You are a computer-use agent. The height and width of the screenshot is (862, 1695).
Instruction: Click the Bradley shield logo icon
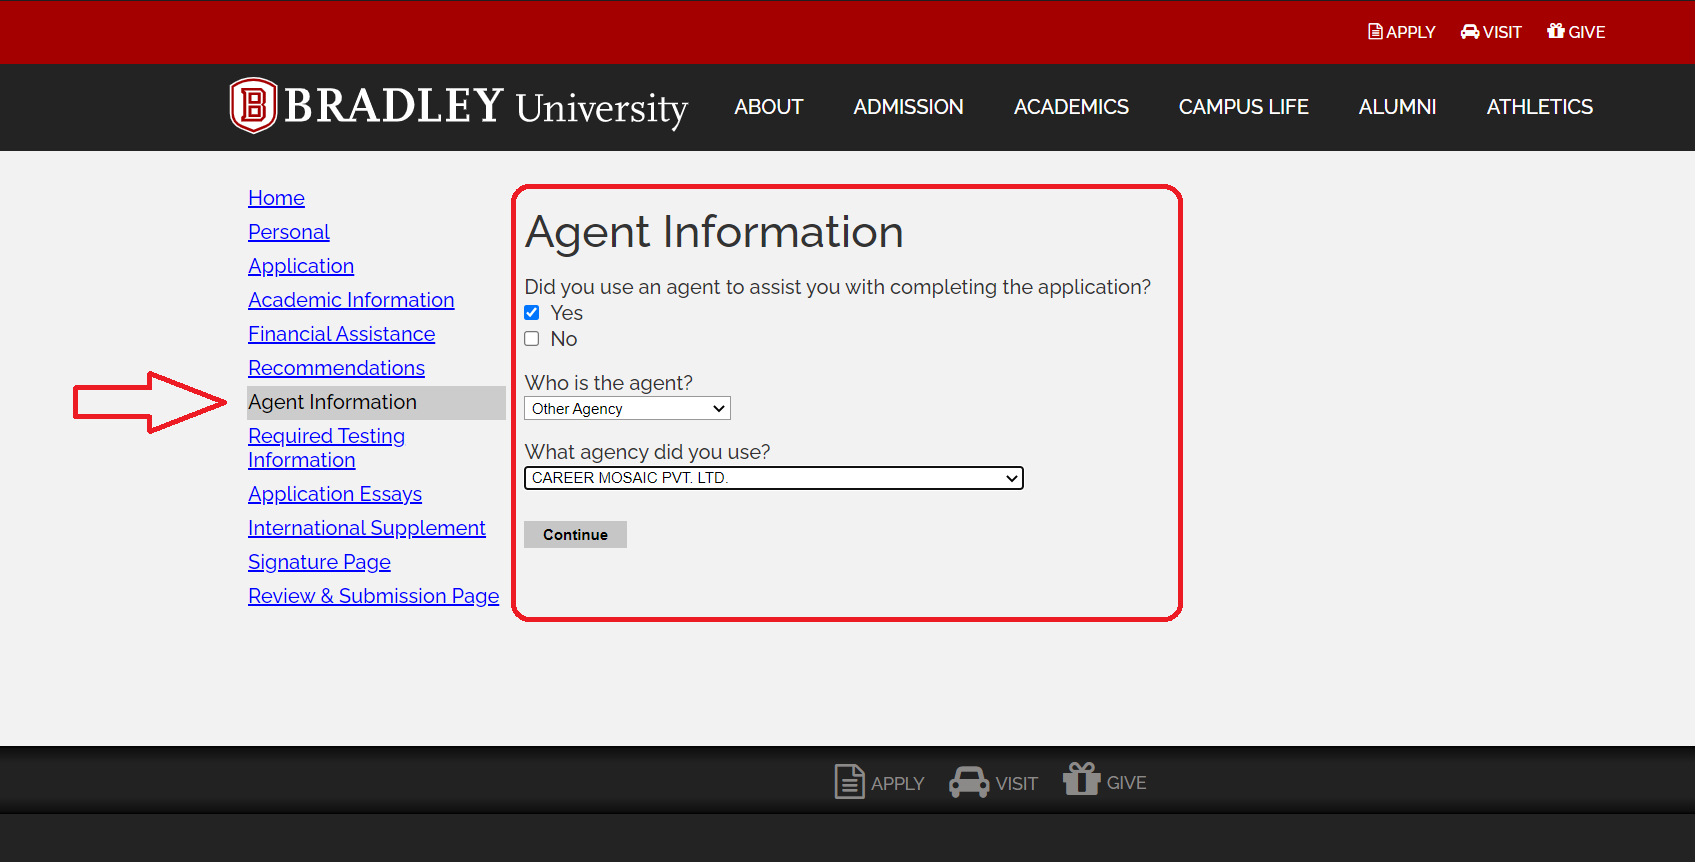[253, 105]
